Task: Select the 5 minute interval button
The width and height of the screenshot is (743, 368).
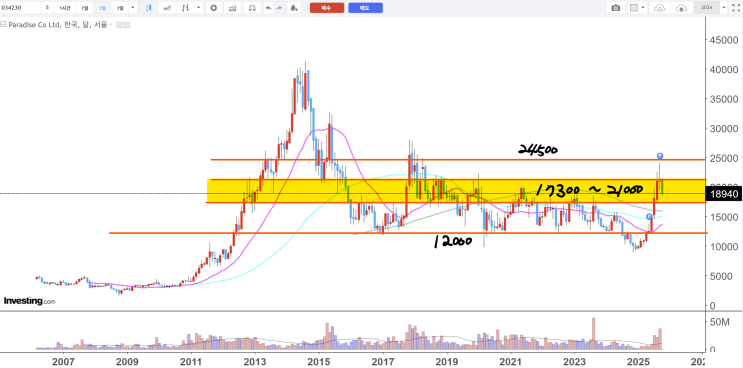Action: pyautogui.click(x=47, y=8)
